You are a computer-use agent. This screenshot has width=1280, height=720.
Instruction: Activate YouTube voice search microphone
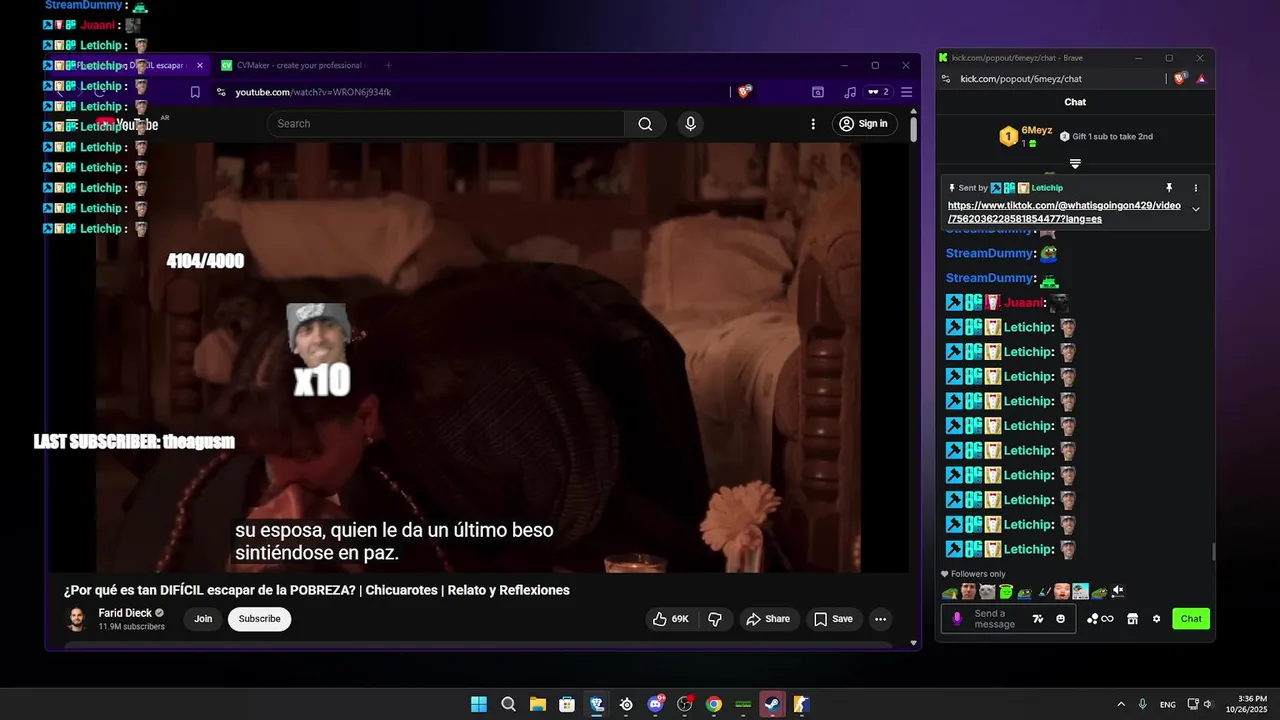690,124
